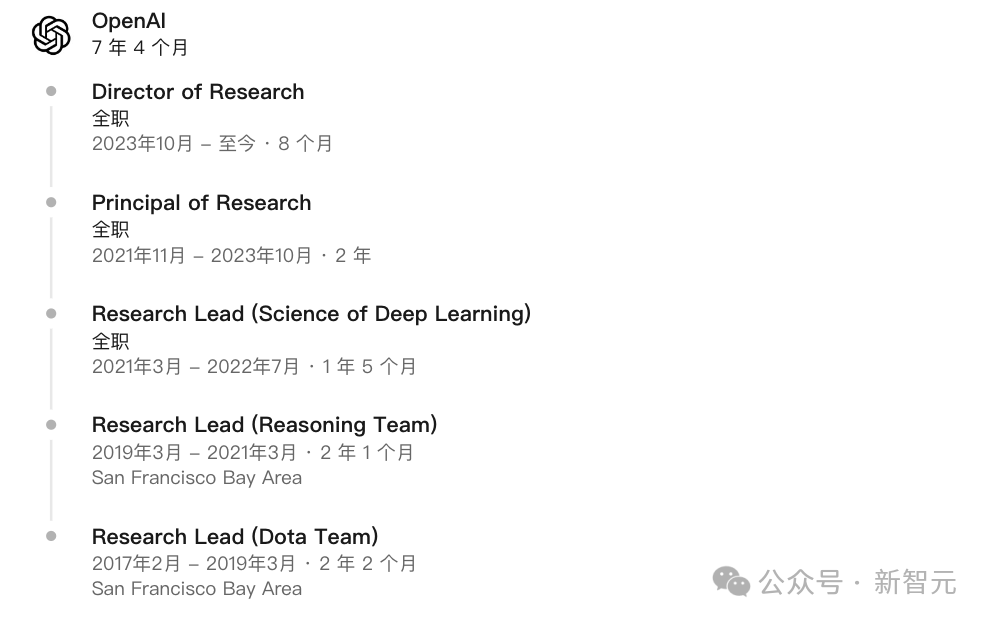Click the 2017年2月 – 2019年3月 date range
Screen dimensions: 988x622
tap(193, 563)
